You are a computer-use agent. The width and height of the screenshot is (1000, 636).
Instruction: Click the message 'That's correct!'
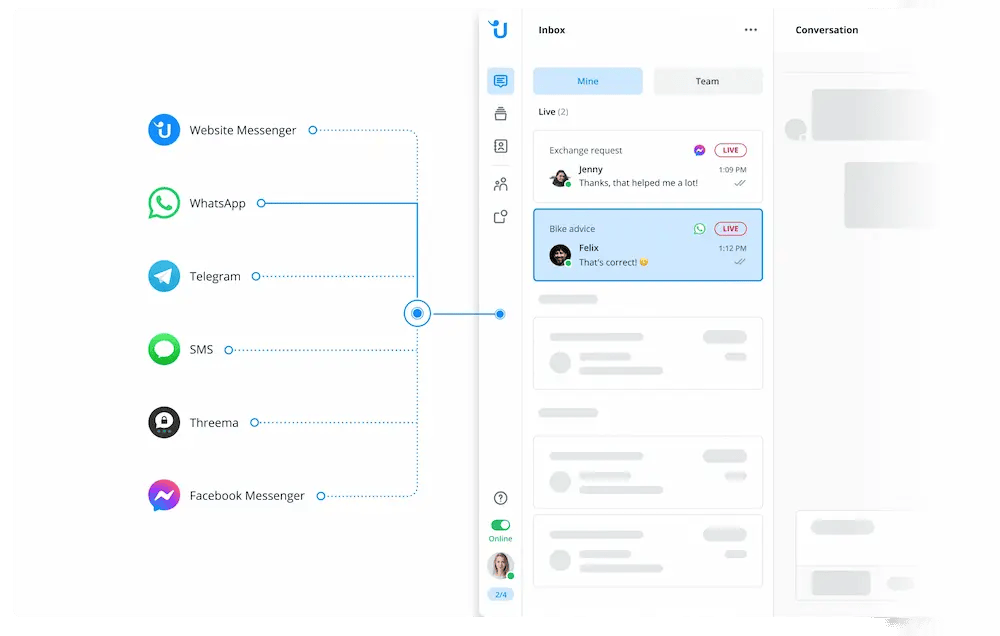tap(608, 262)
